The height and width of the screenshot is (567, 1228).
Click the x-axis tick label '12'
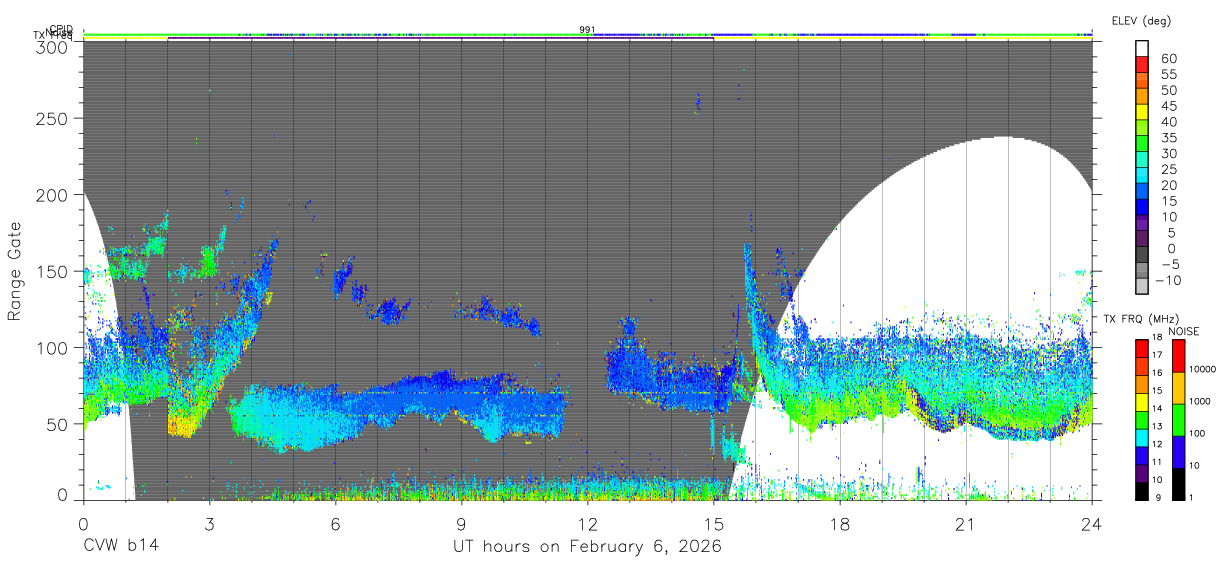click(x=587, y=524)
